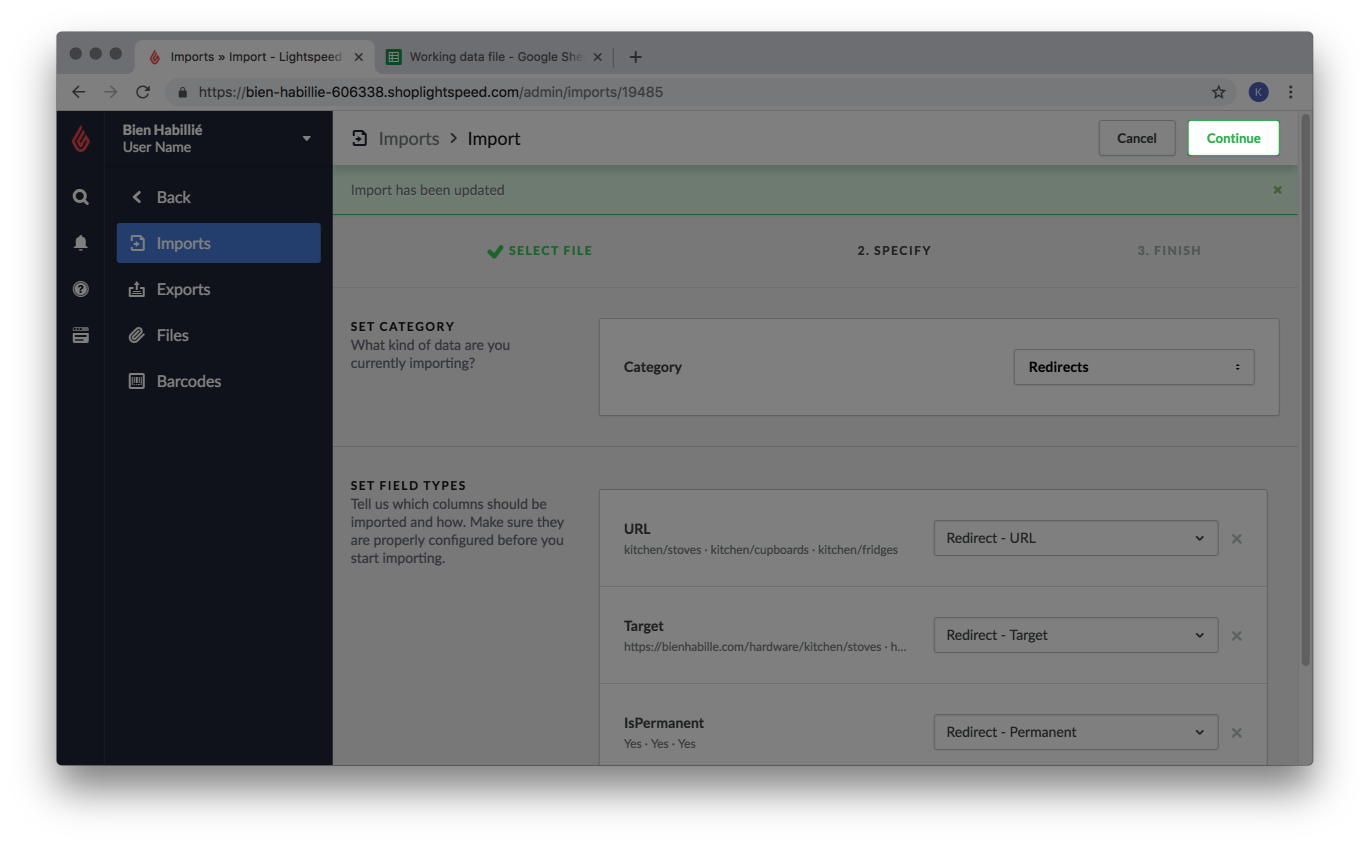The image size is (1368, 845).
Task: Expand the Bien Habillié account dropdown
Action: 307,138
